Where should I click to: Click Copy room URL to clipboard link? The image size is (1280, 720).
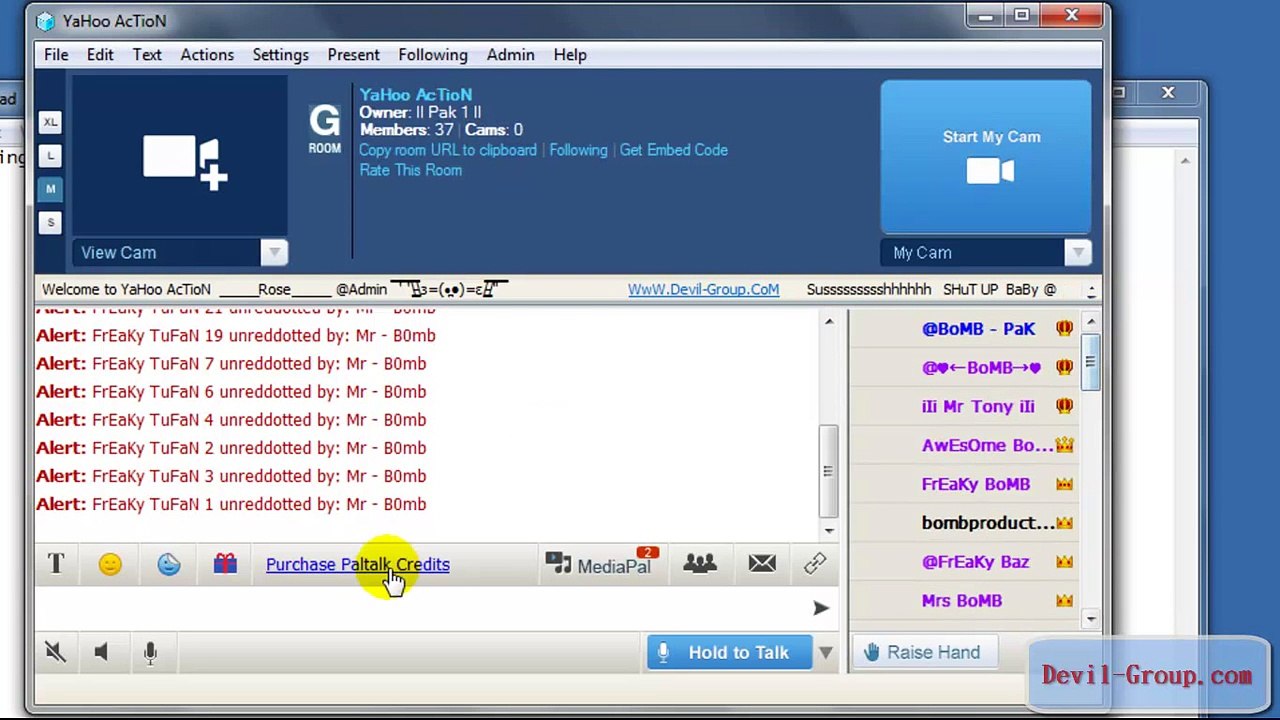[x=448, y=150]
